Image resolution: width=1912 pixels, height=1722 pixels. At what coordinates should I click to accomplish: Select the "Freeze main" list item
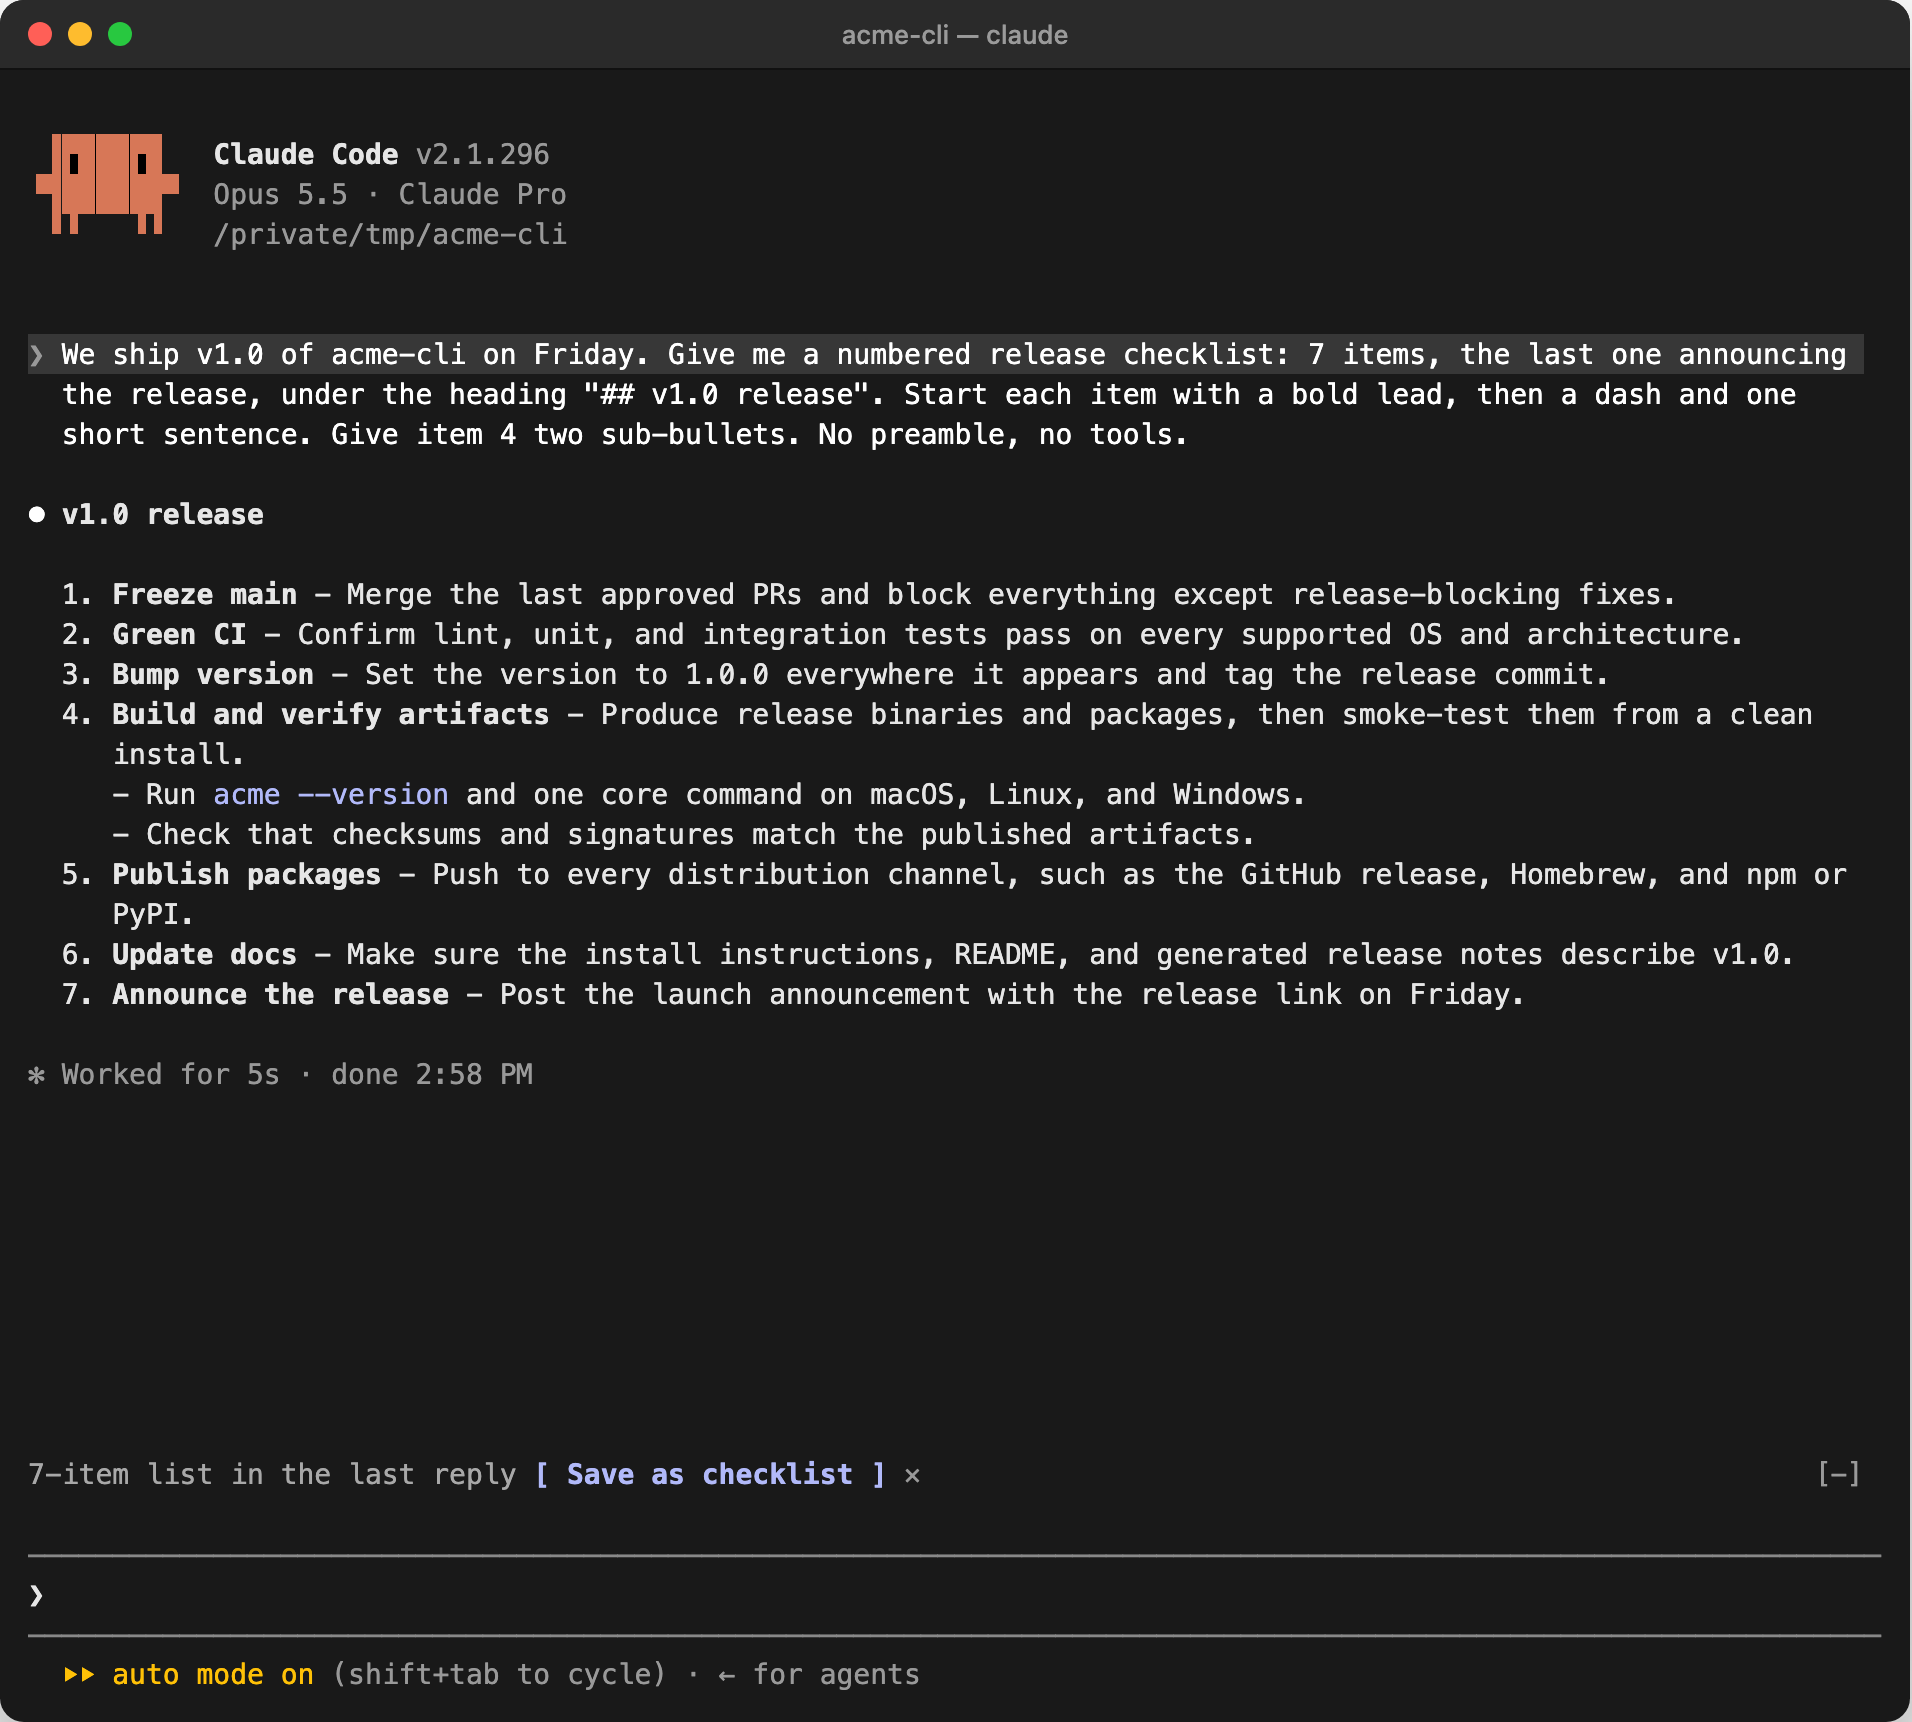tap(868, 594)
